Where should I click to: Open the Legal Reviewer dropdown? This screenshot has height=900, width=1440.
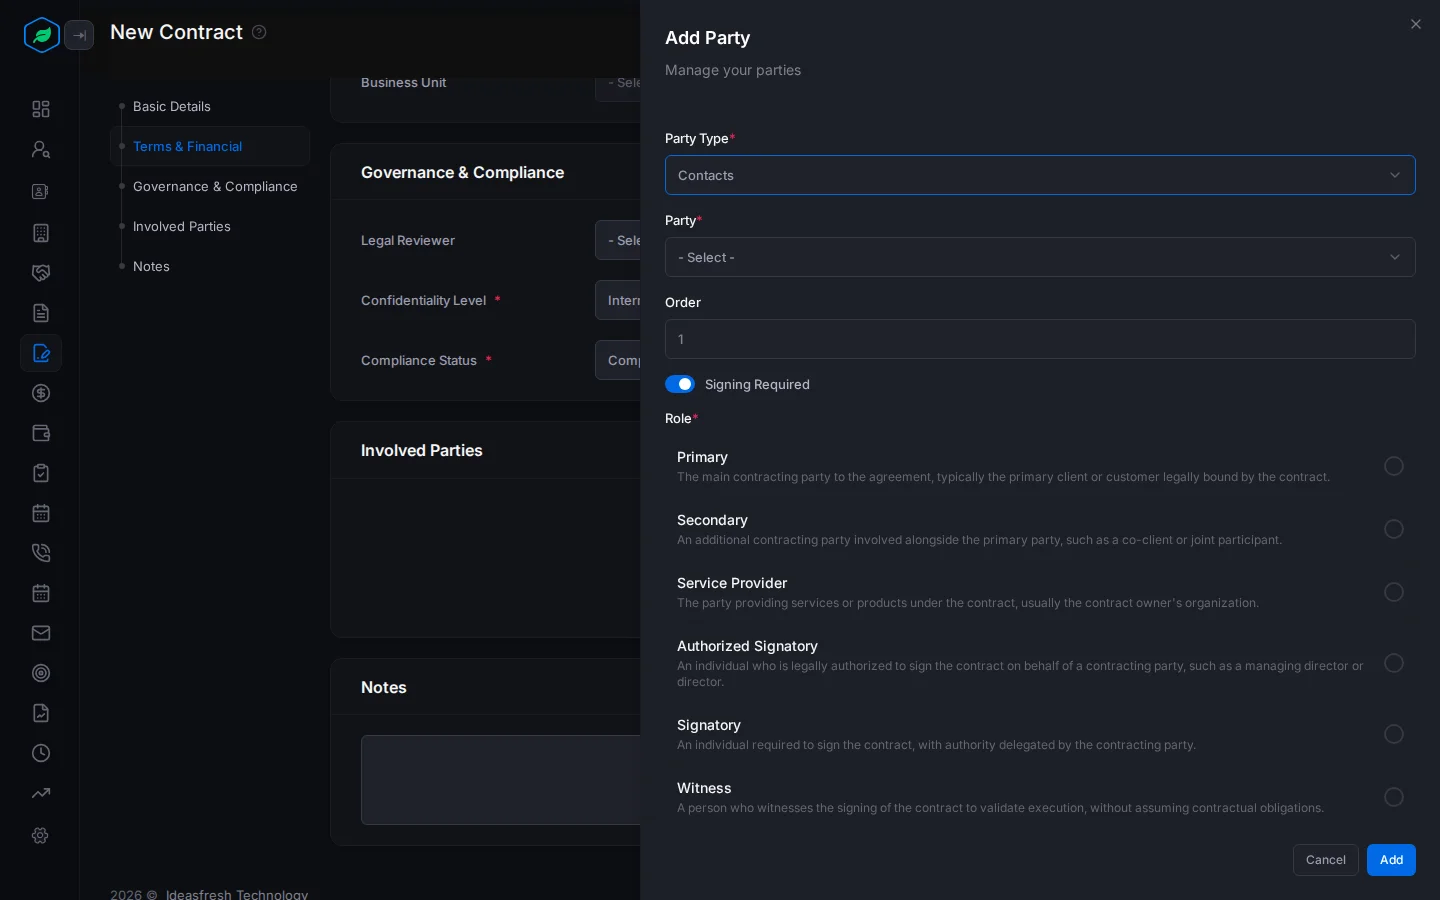click(618, 240)
